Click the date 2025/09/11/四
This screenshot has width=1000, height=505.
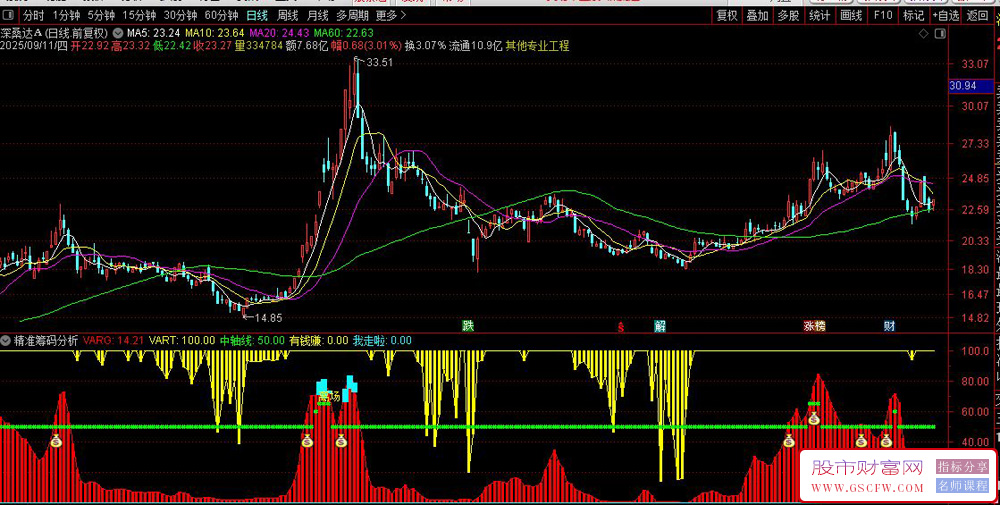click(34, 45)
